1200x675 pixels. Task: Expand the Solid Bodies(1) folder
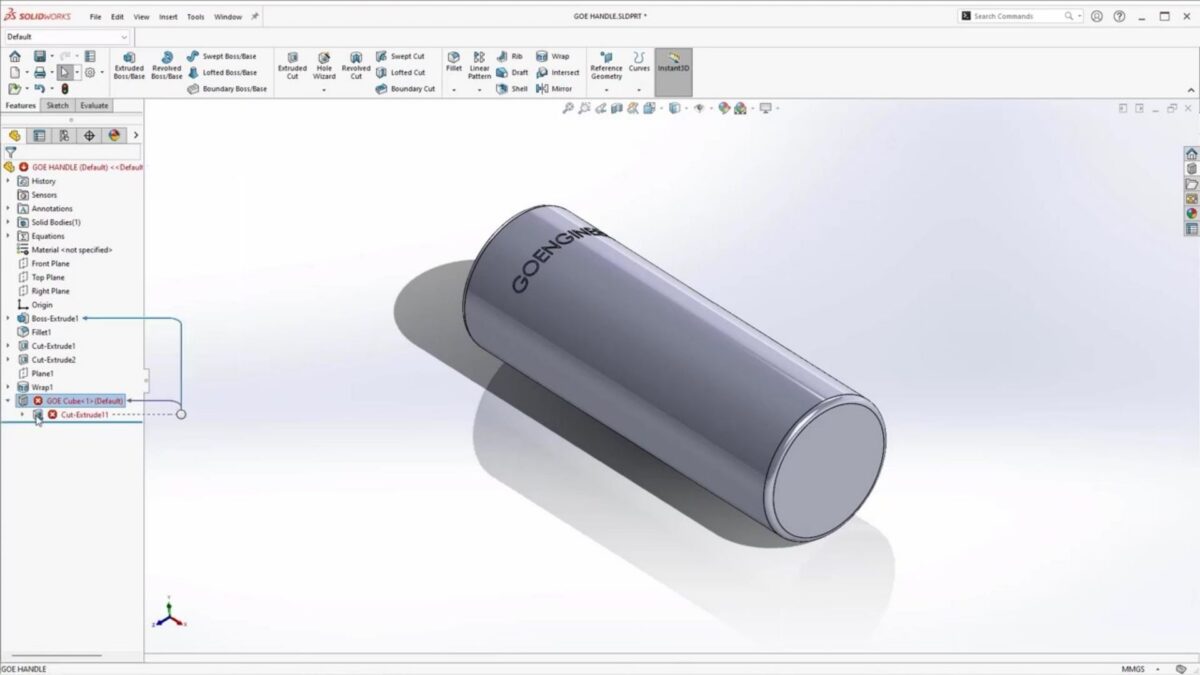pos(8,222)
